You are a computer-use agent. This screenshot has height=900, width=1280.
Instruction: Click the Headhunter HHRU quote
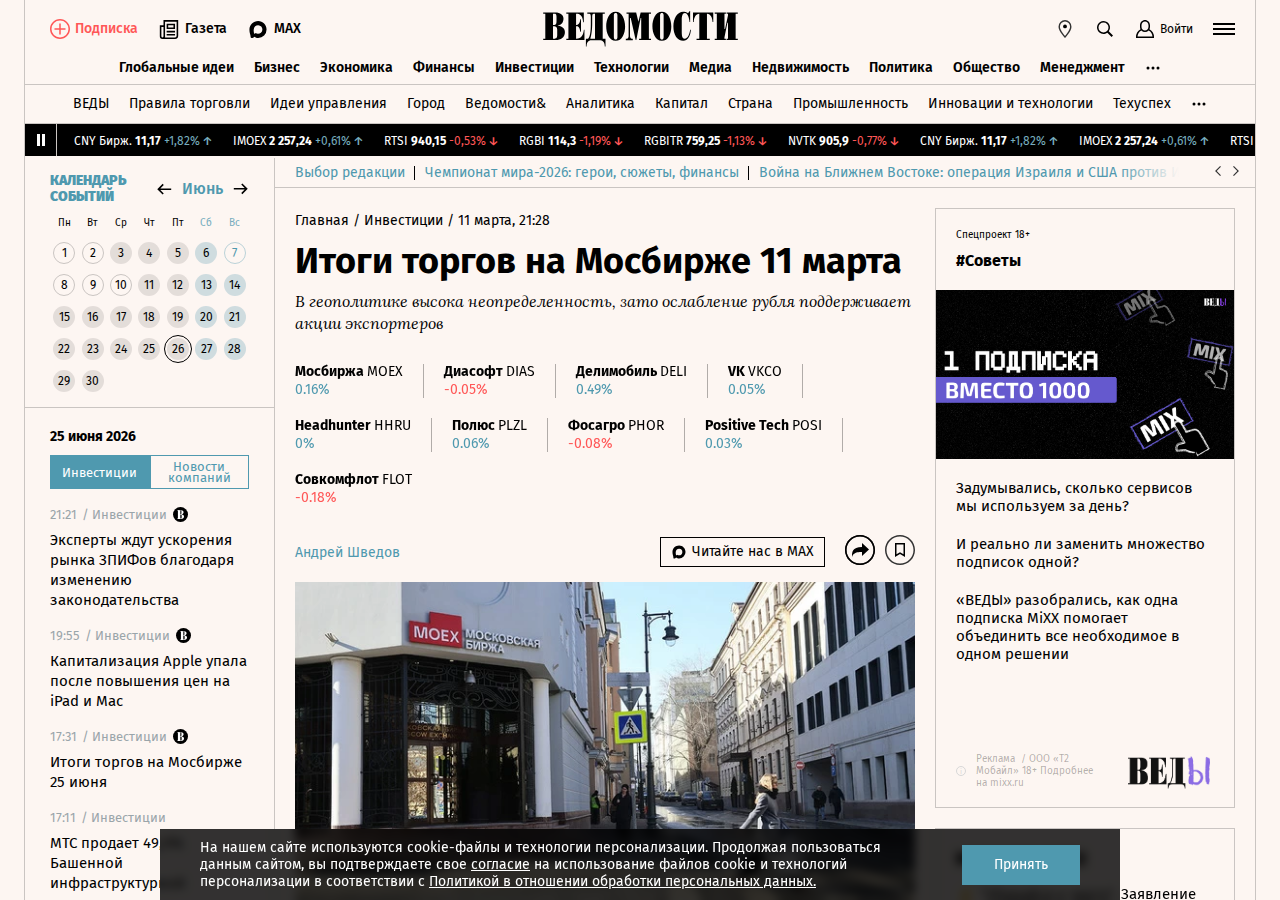pos(353,434)
